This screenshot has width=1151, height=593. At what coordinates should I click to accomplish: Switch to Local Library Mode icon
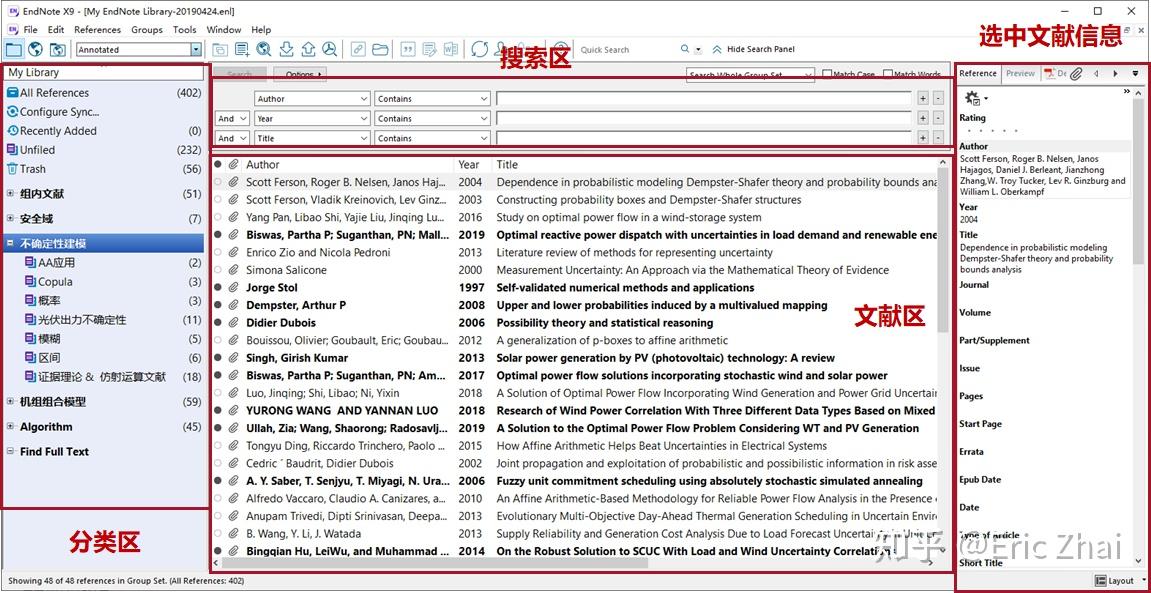coord(13,49)
